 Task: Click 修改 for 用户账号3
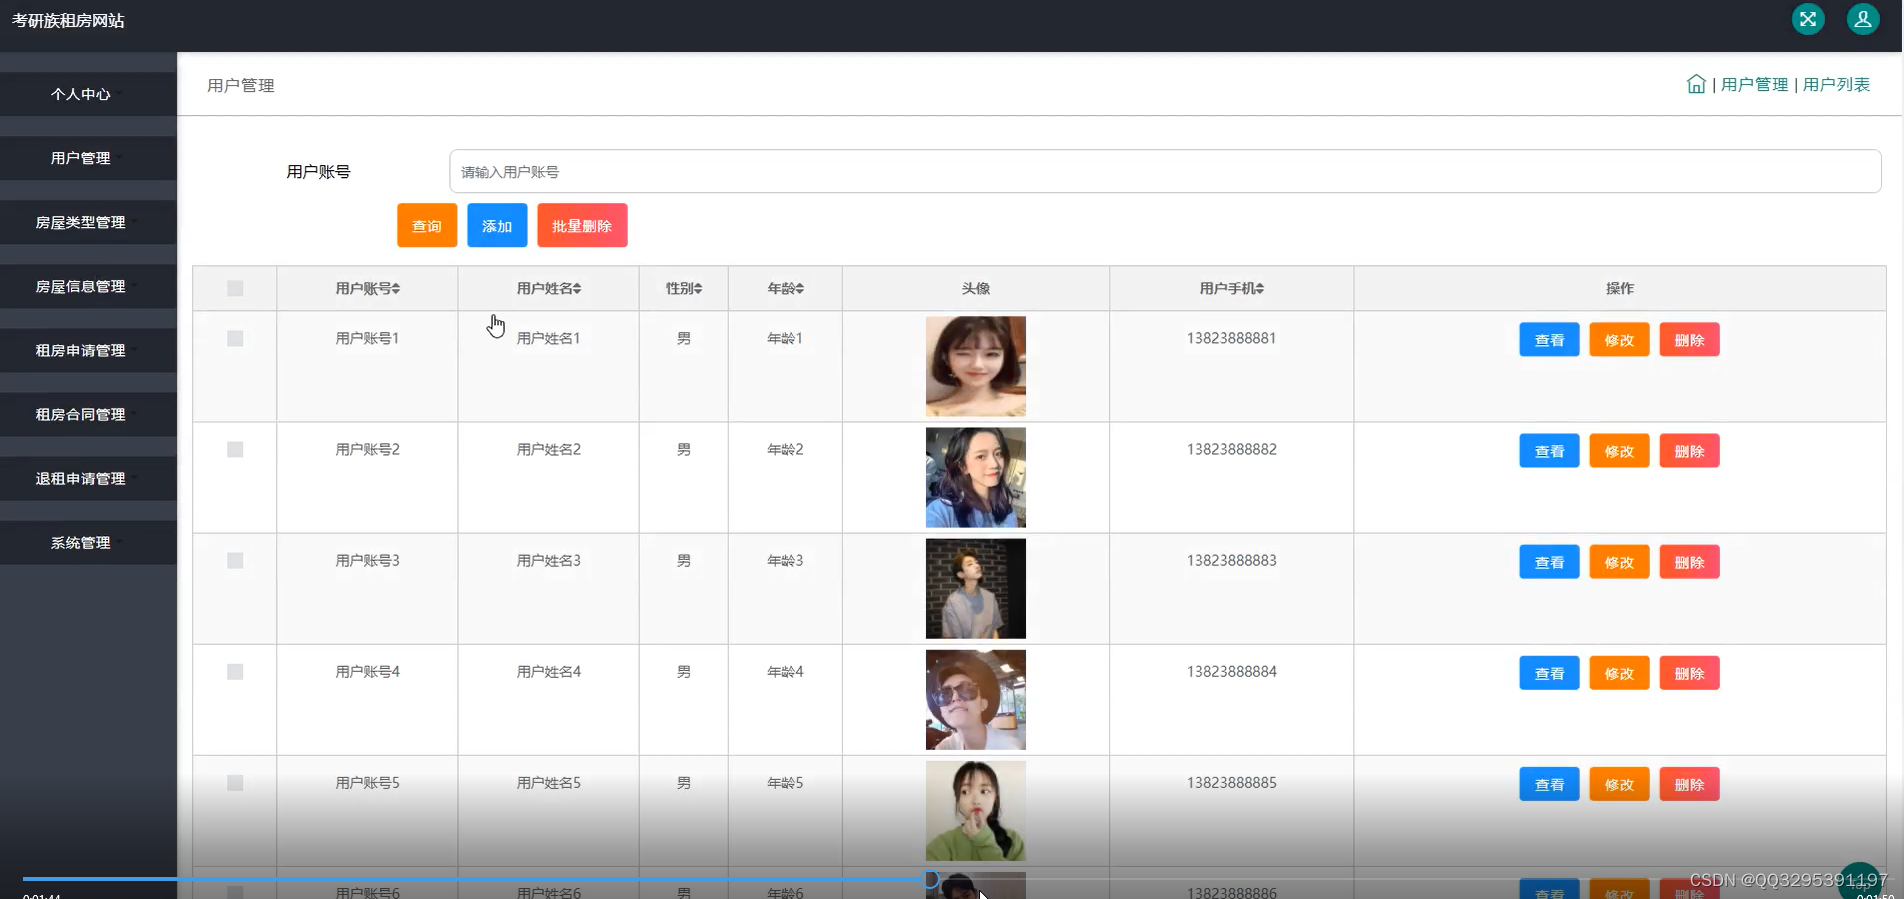[x=1619, y=562]
